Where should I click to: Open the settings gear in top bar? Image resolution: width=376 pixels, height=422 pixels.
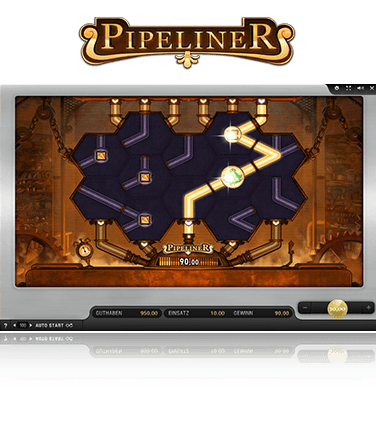(x=336, y=88)
